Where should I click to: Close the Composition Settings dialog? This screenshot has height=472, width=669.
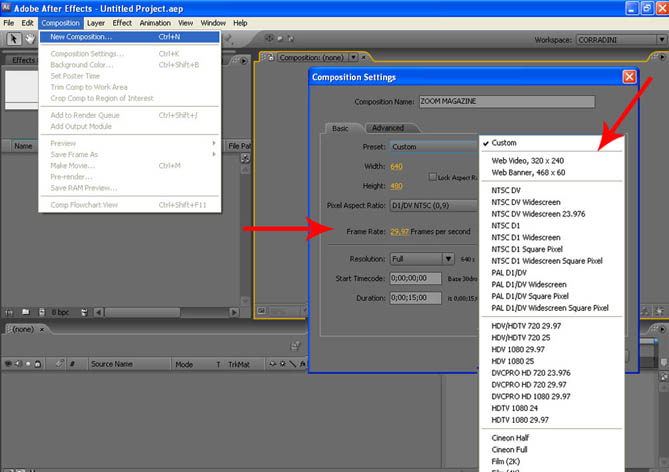(628, 77)
